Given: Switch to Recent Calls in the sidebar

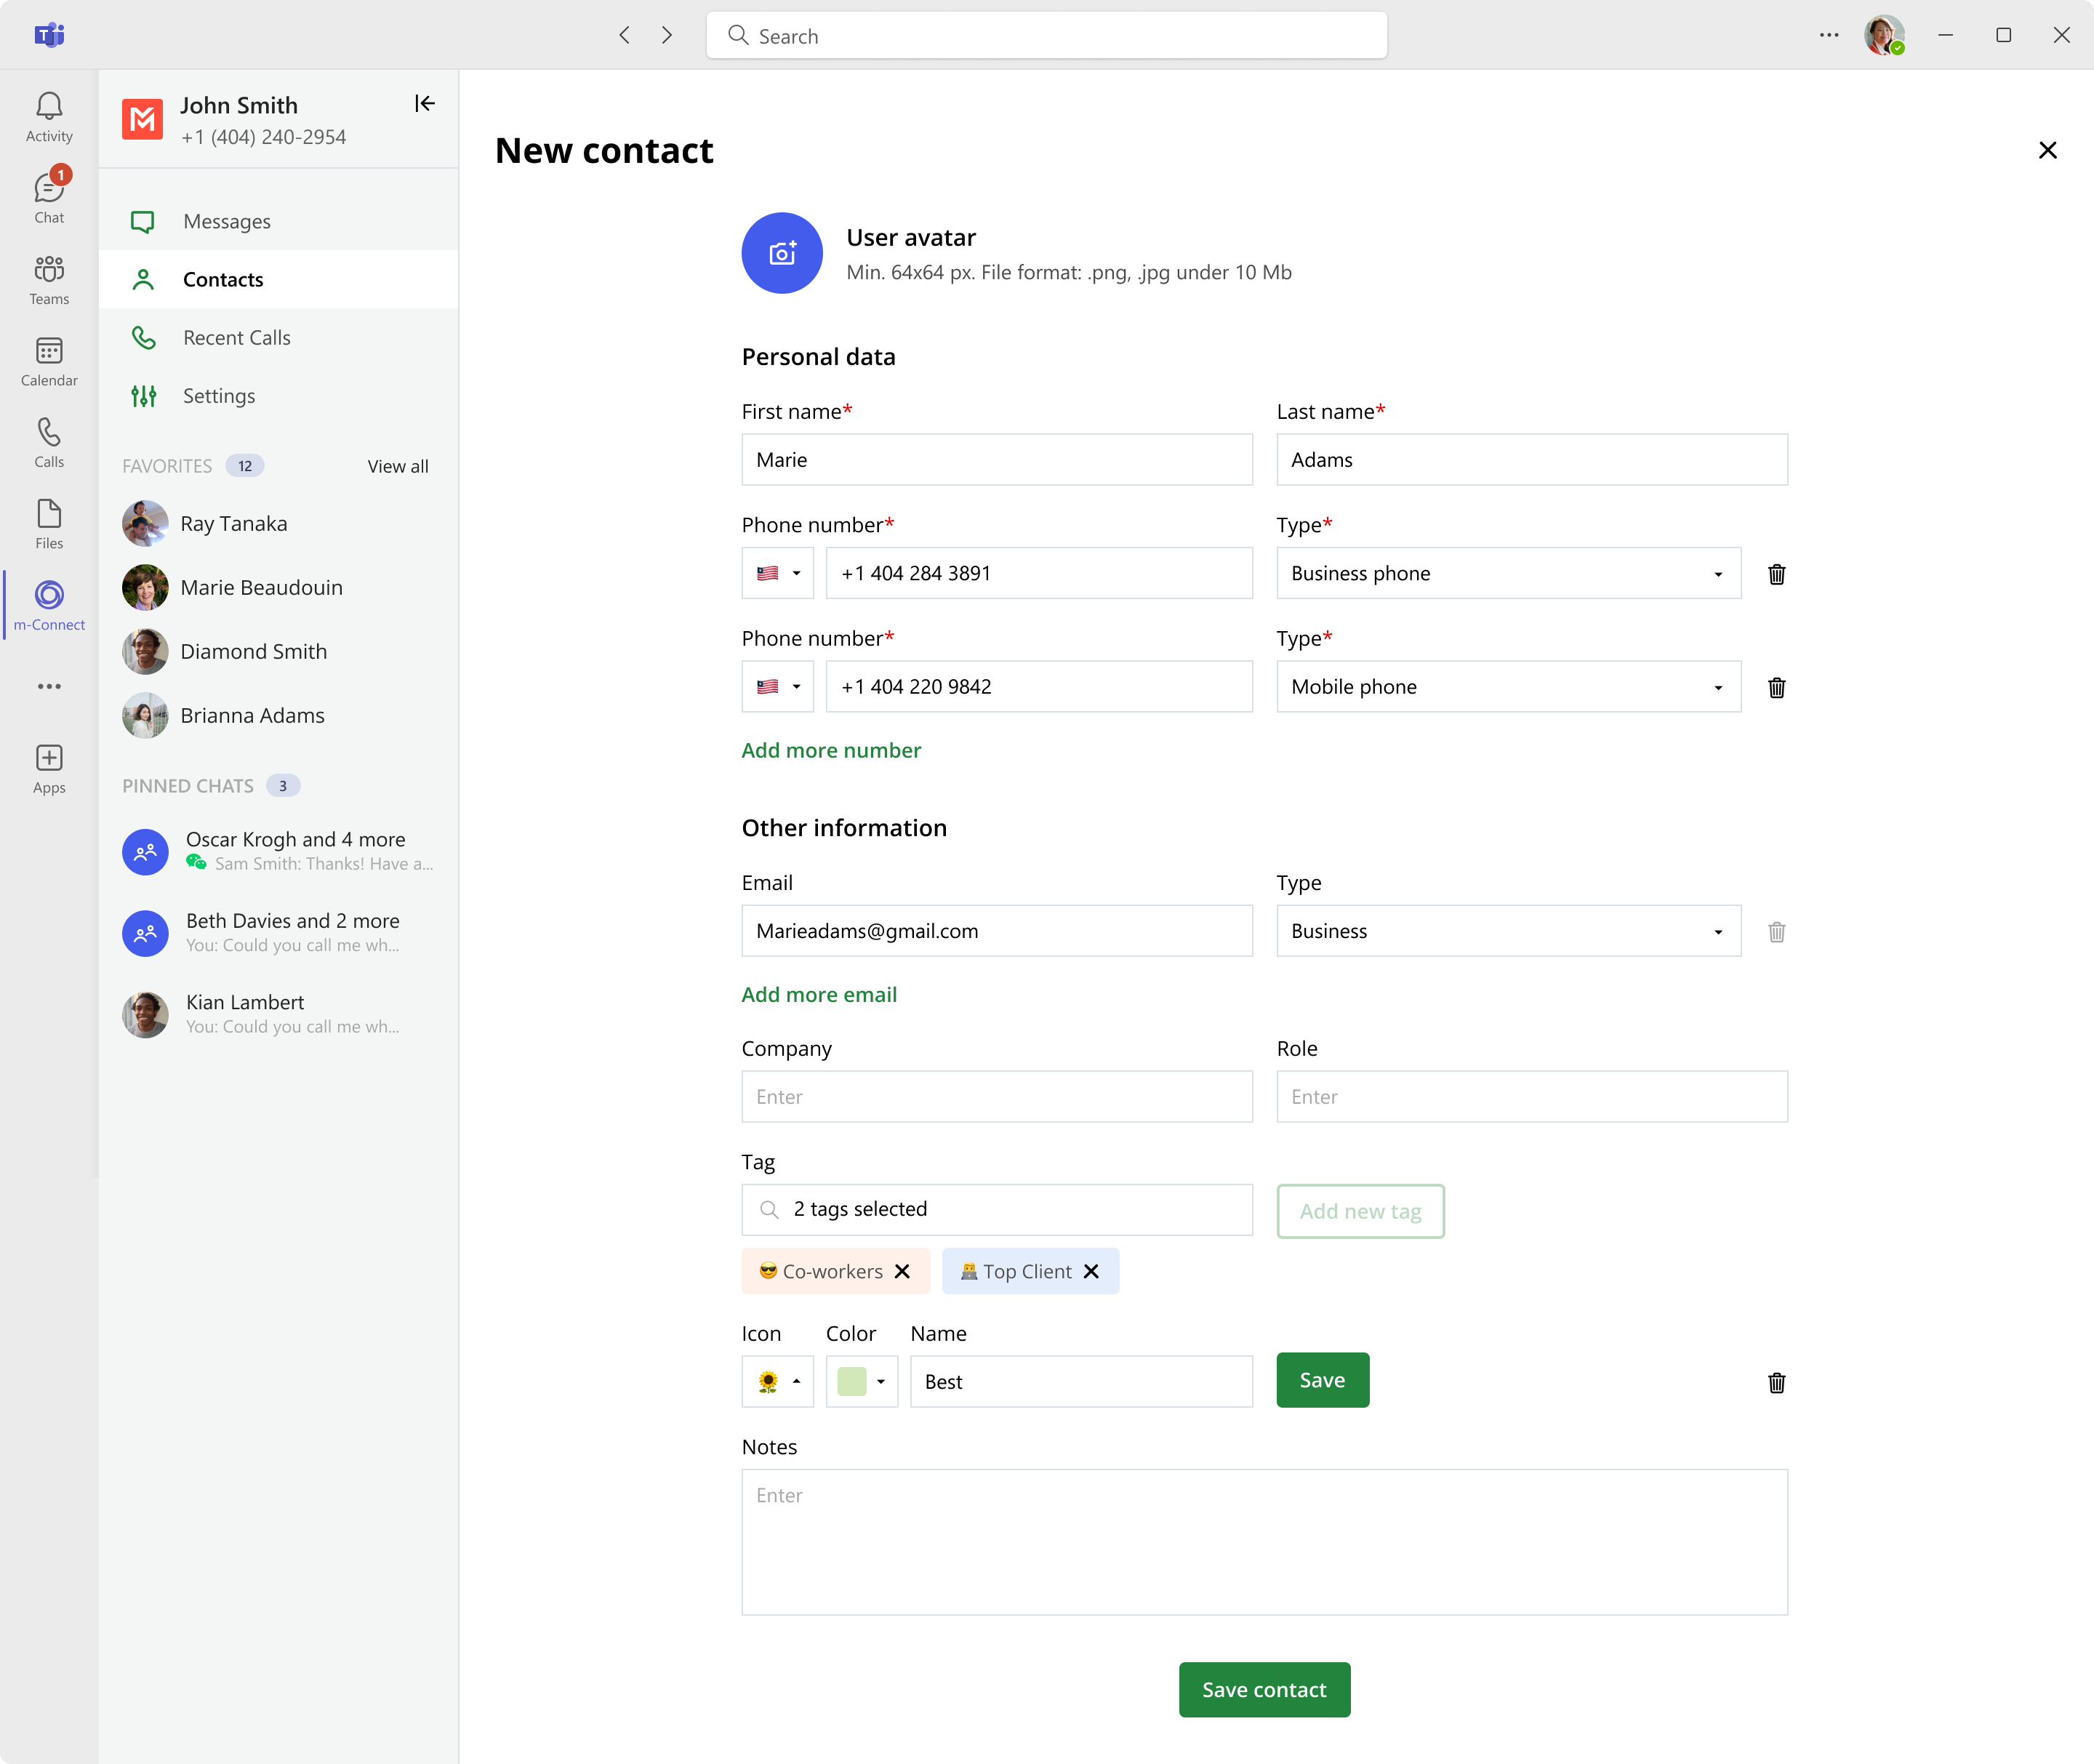Looking at the screenshot, I should (x=236, y=337).
